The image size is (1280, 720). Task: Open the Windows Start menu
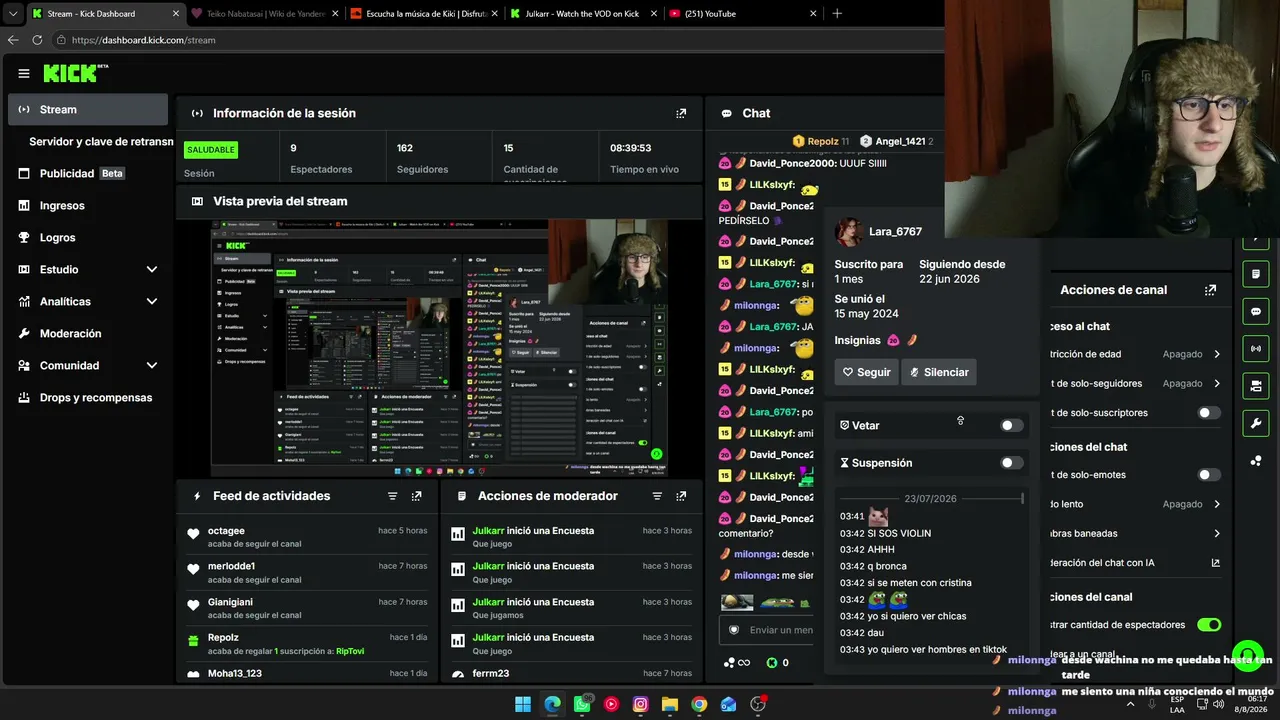523,704
